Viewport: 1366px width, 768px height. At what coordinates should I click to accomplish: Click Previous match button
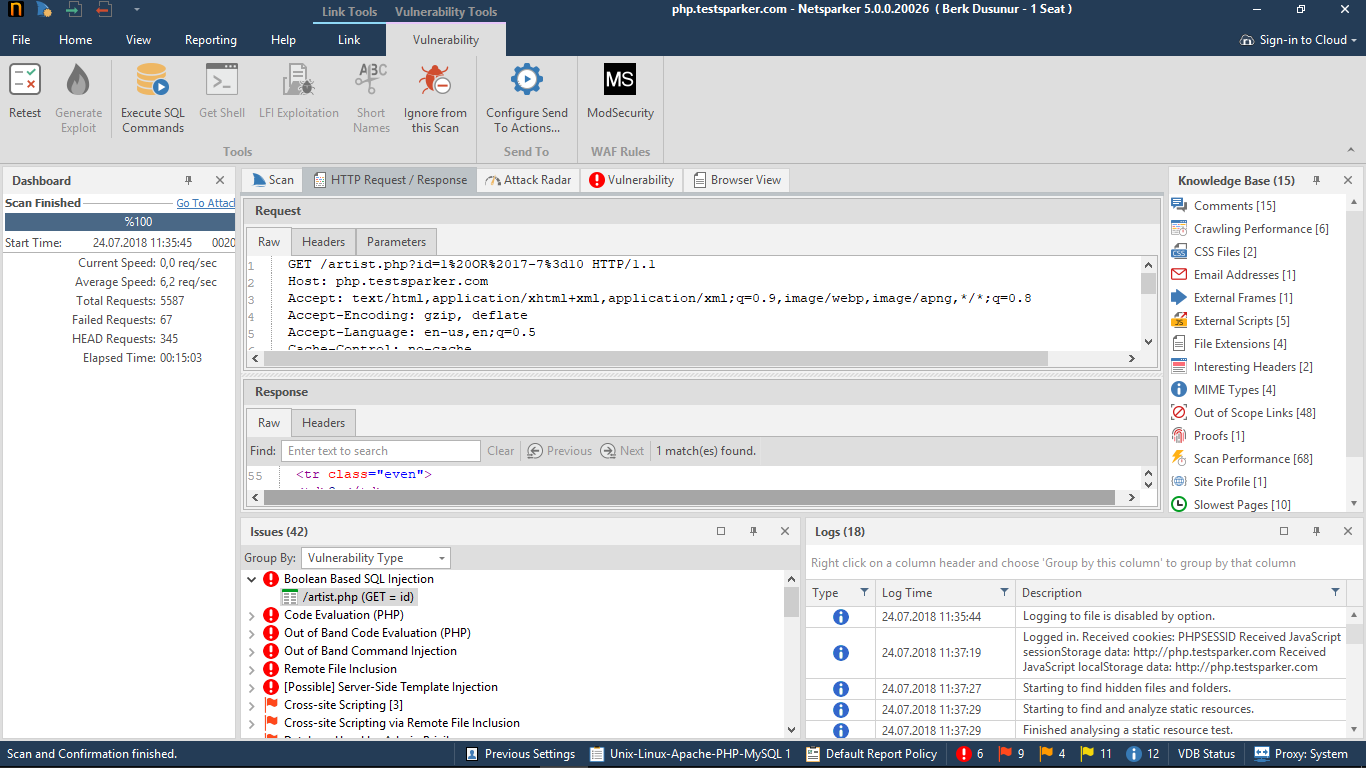560,451
